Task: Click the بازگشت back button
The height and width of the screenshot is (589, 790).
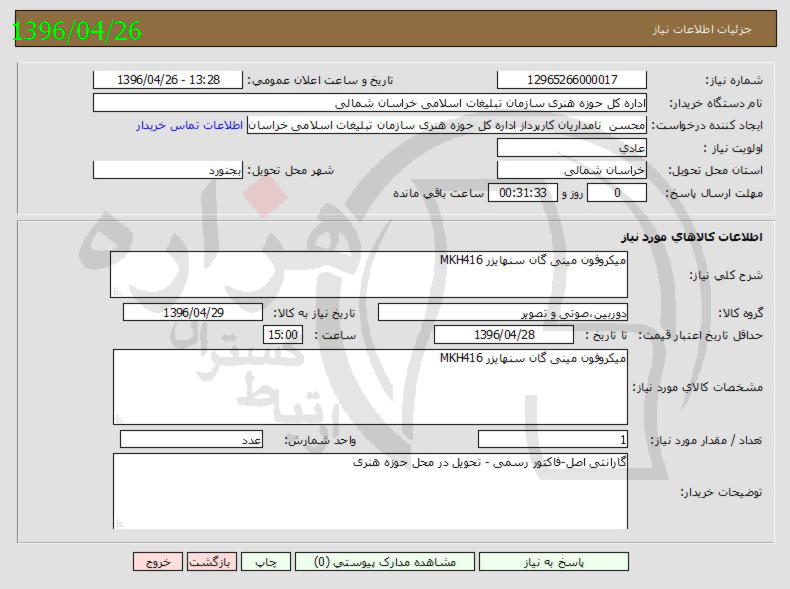Action: tap(210, 562)
